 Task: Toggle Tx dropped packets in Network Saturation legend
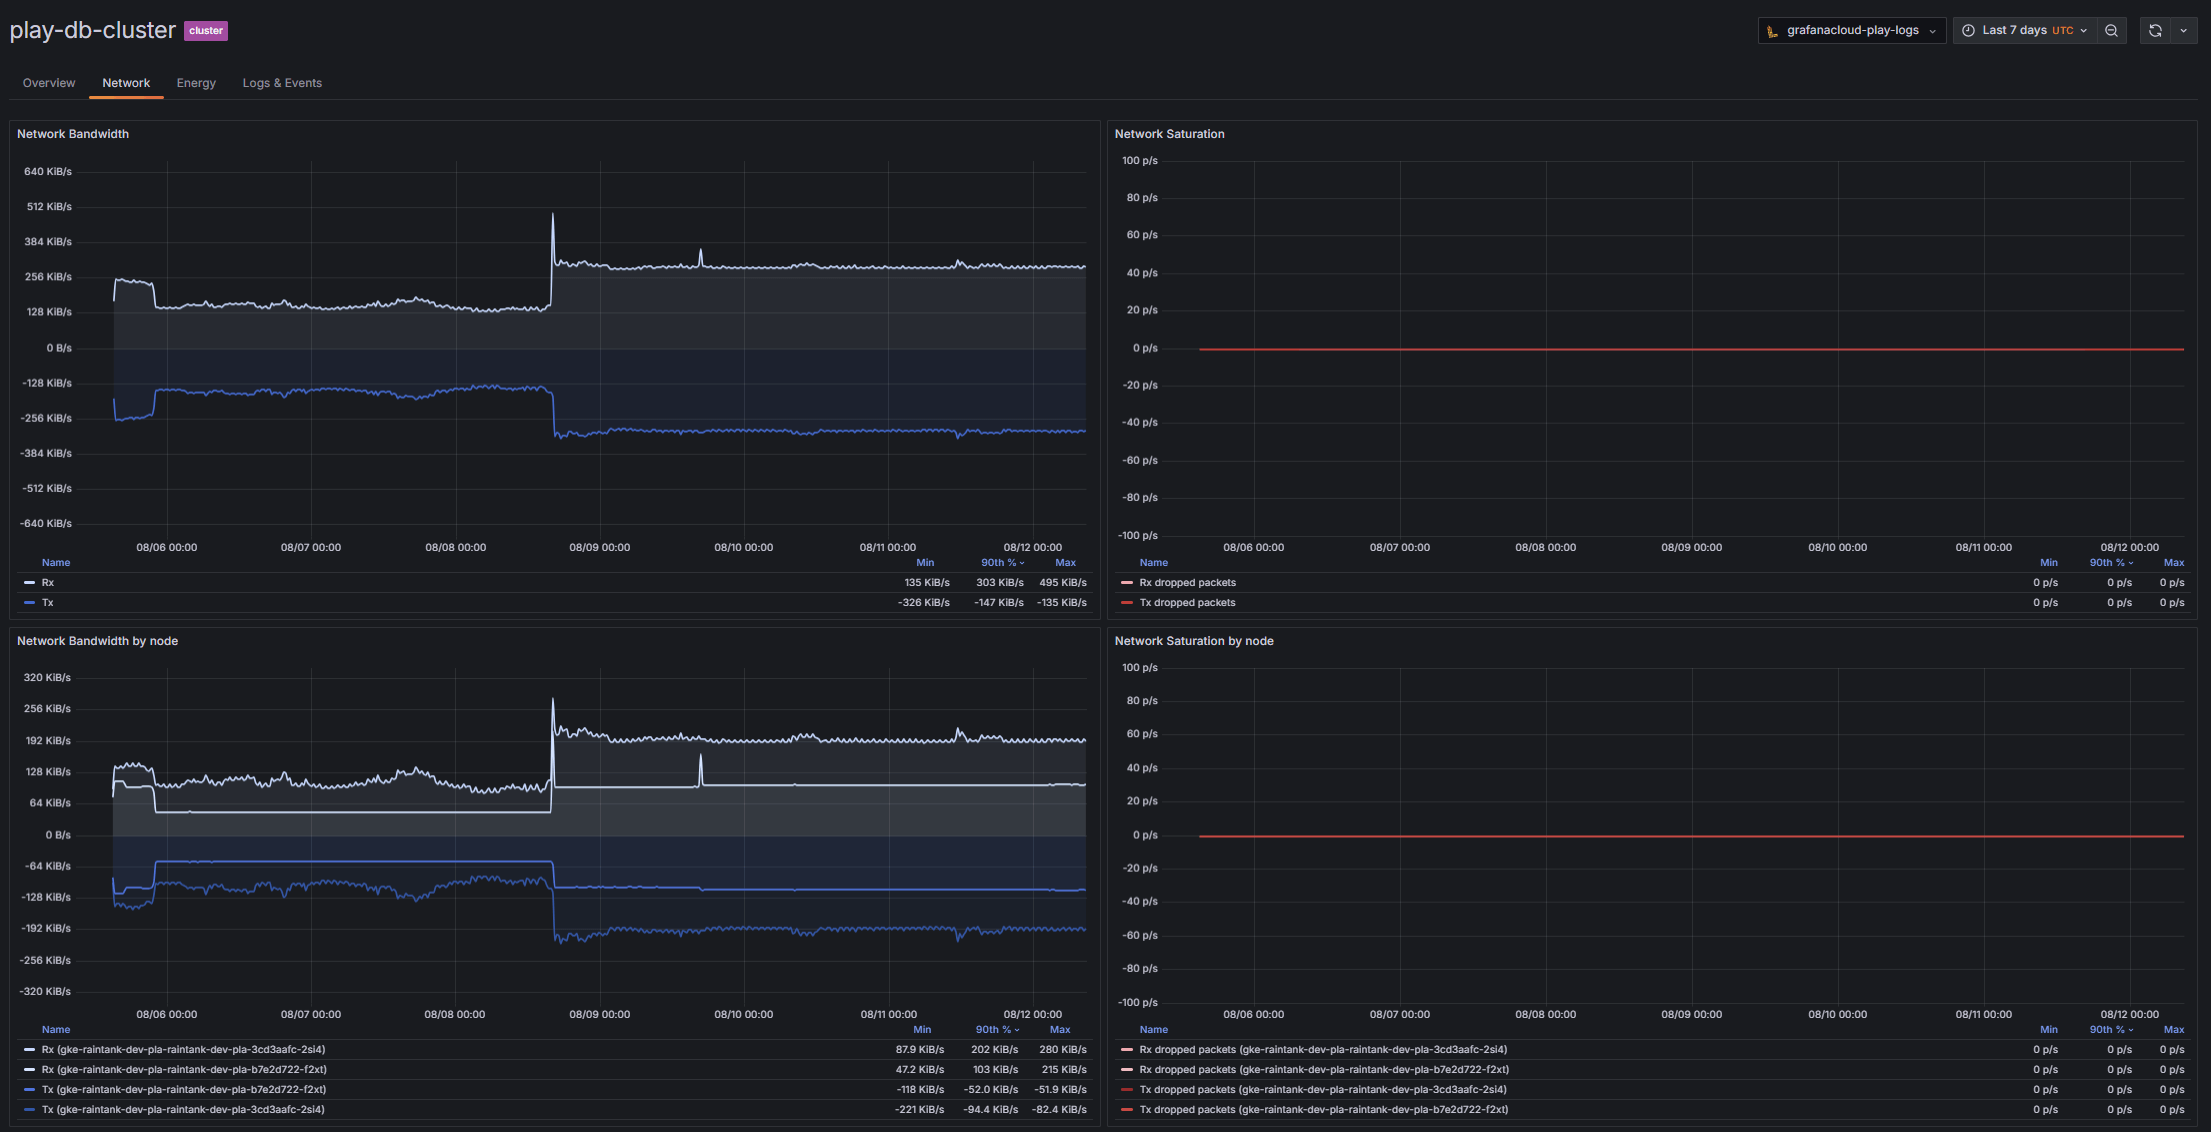coord(1188,602)
